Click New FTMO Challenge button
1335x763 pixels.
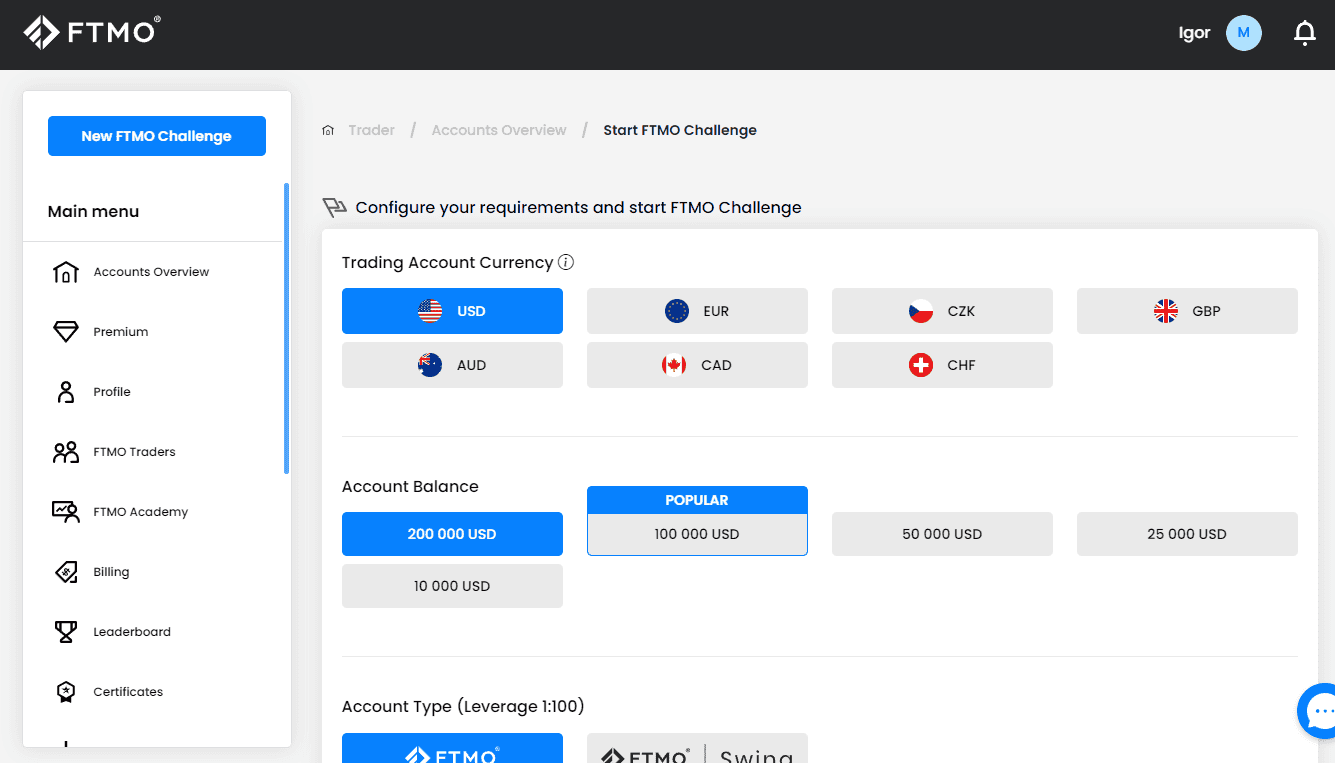click(x=157, y=136)
